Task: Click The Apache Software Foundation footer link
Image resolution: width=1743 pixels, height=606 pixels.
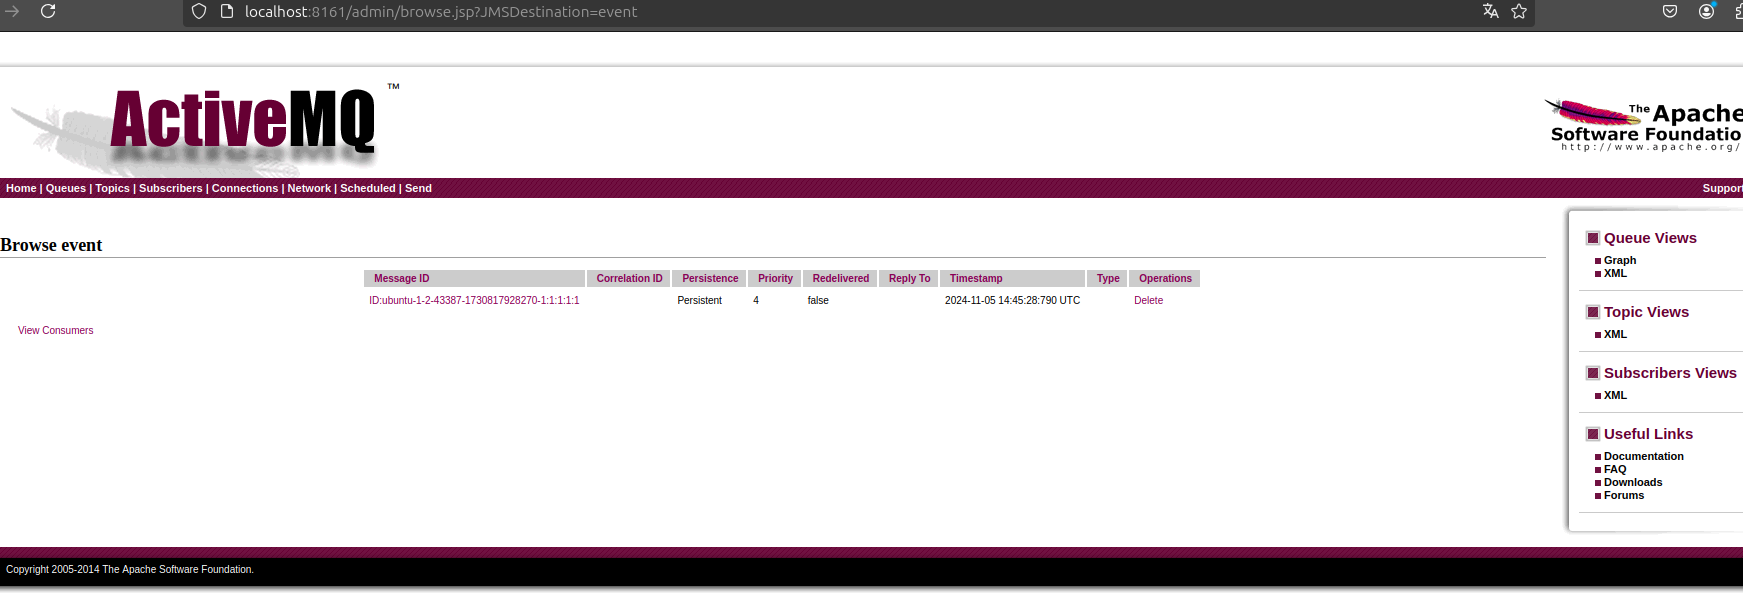Action: (x=177, y=569)
